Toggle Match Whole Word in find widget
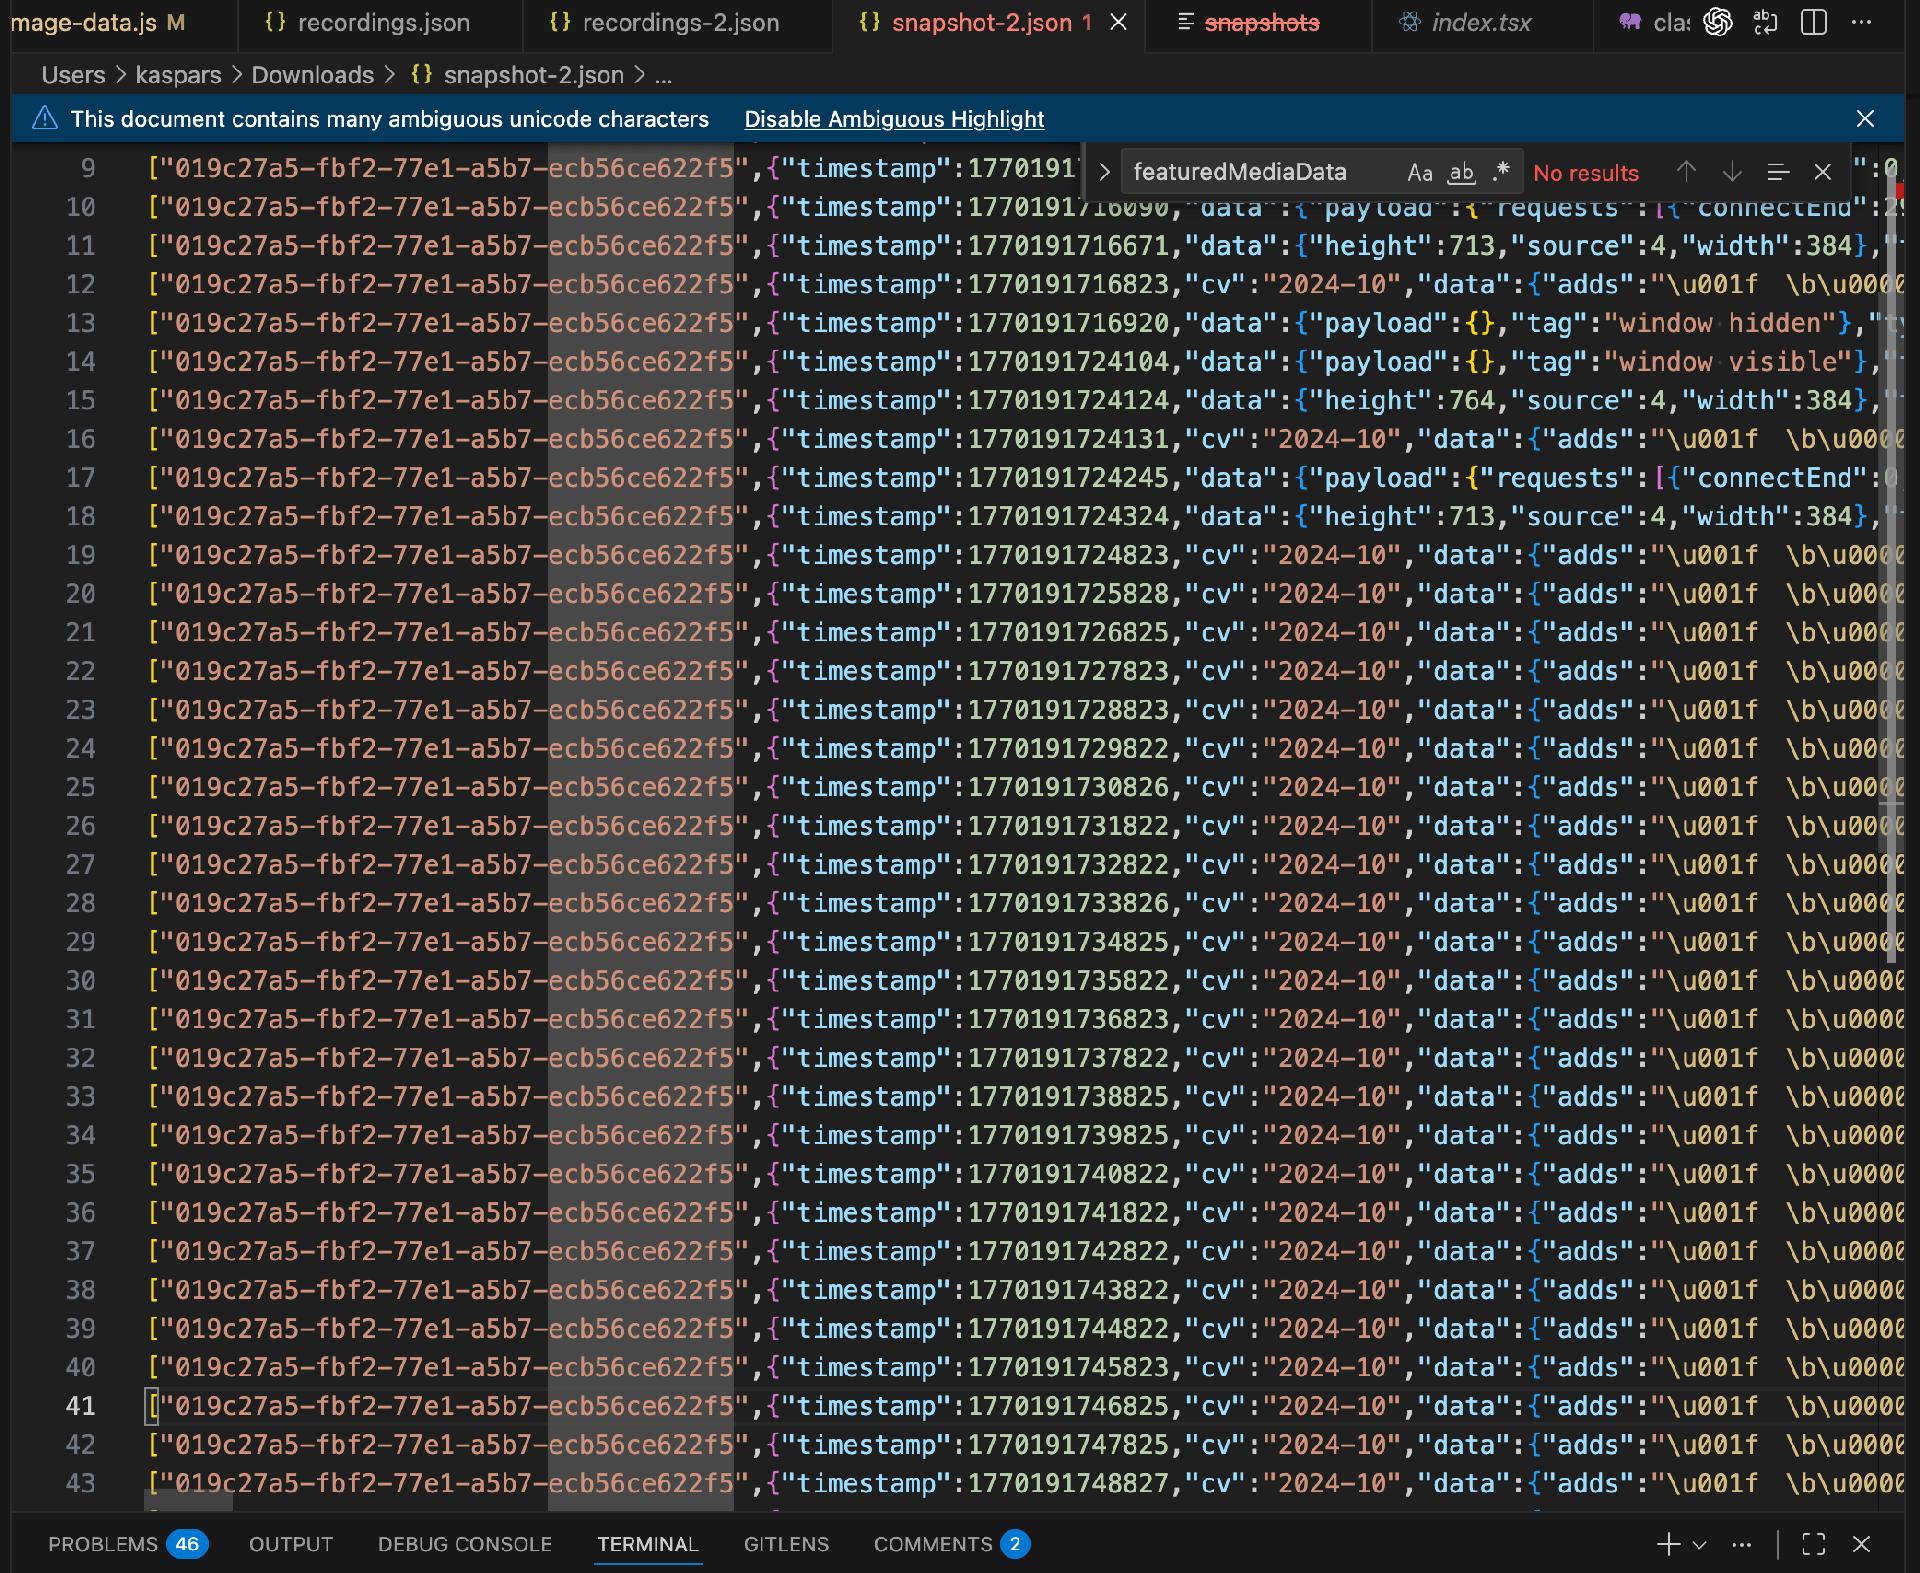Screen dimensions: 1920x1573 1461,172
